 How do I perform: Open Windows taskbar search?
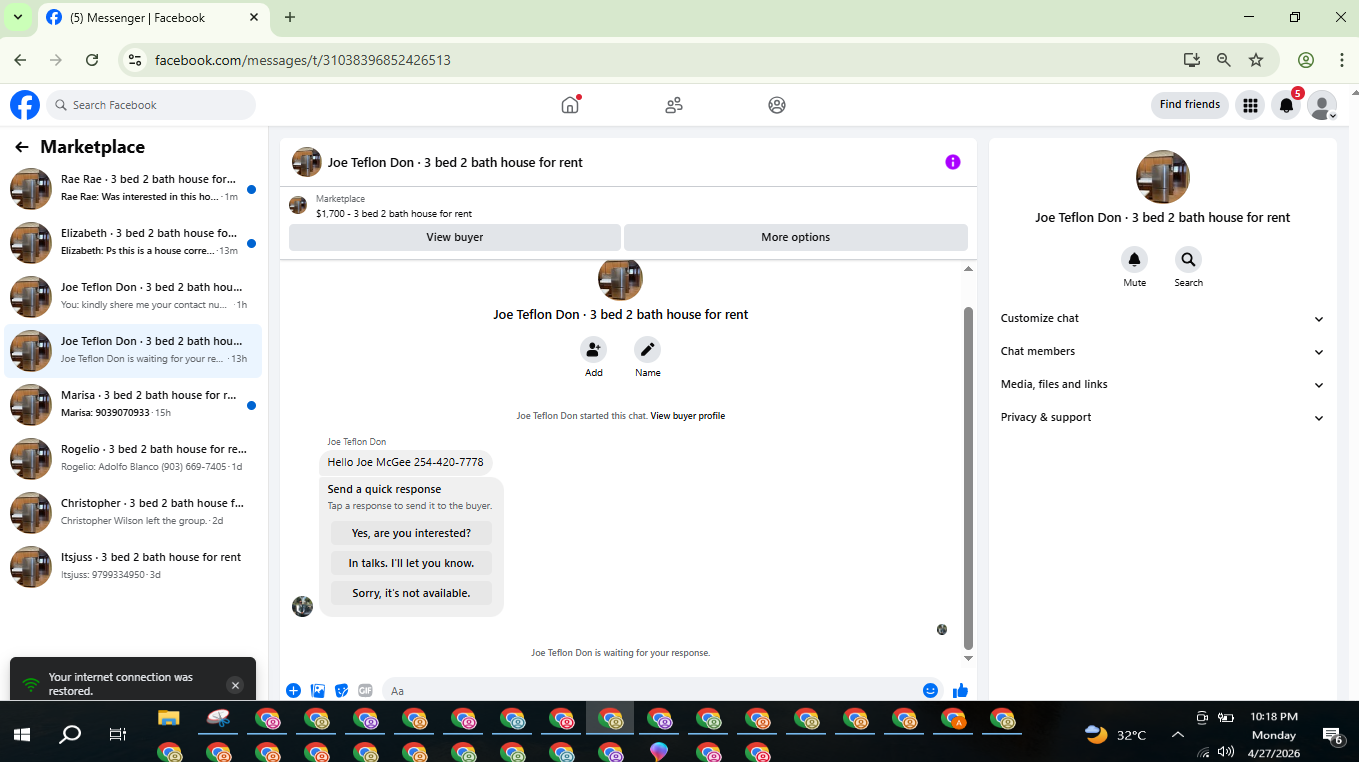pyautogui.click(x=70, y=735)
